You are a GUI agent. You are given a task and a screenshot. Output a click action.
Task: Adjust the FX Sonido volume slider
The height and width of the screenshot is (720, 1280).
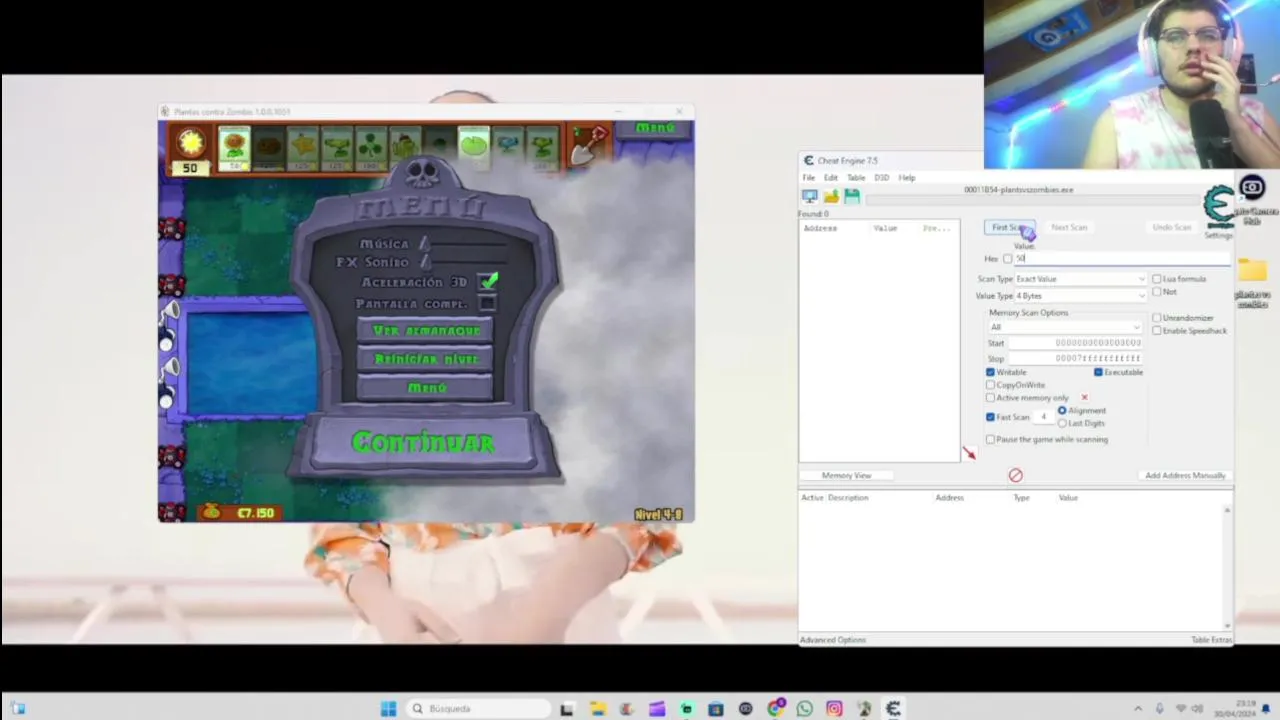click(x=465, y=262)
